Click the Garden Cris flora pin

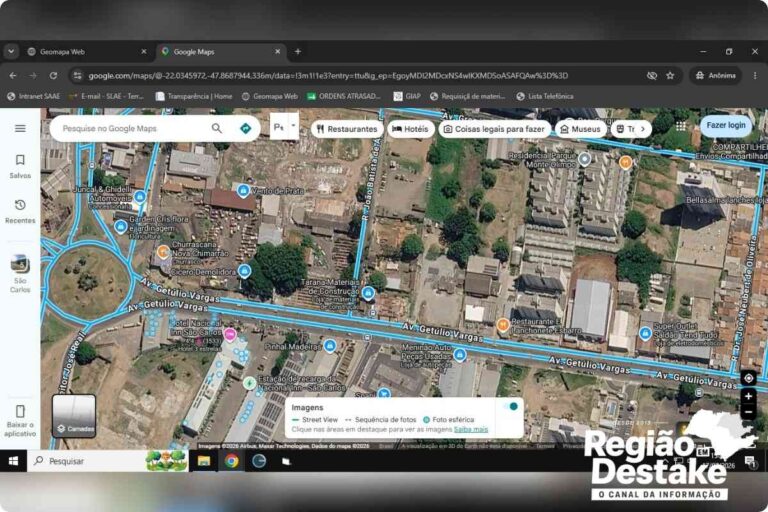120,227
